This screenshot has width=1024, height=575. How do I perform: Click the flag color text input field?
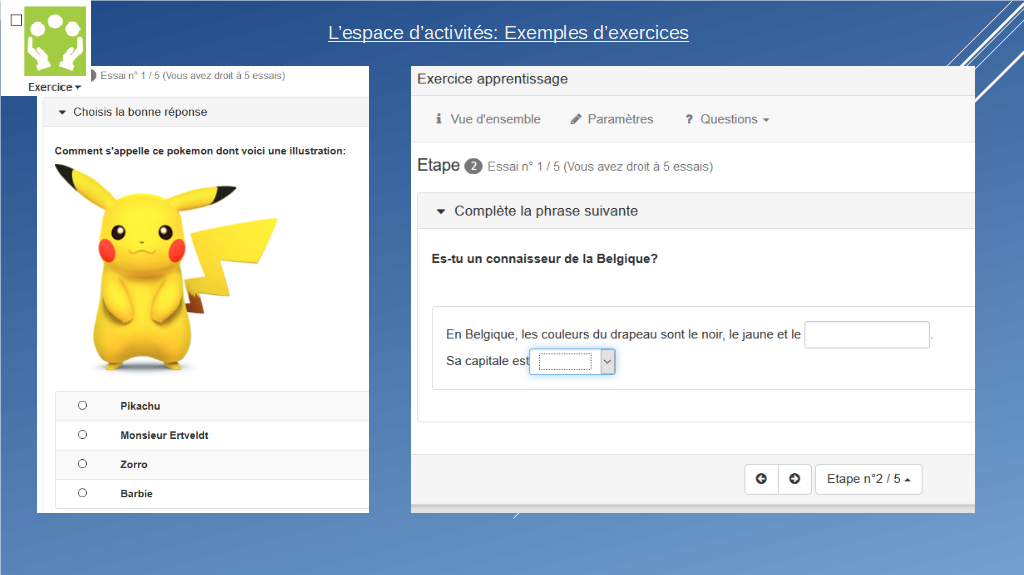(x=867, y=335)
